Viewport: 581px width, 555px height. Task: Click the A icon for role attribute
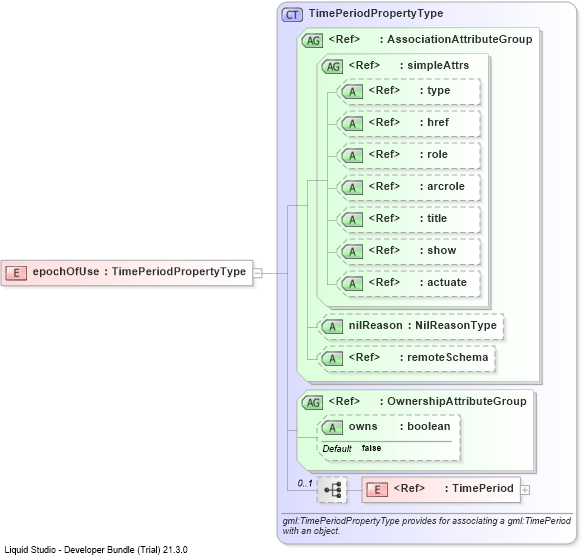(x=352, y=156)
